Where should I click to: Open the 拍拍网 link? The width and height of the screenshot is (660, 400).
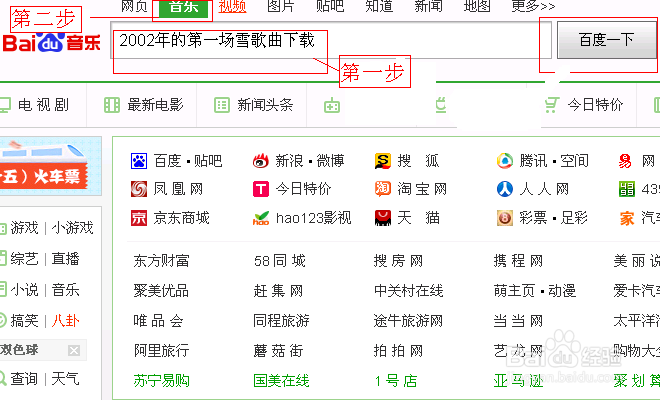click(x=398, y=351)
